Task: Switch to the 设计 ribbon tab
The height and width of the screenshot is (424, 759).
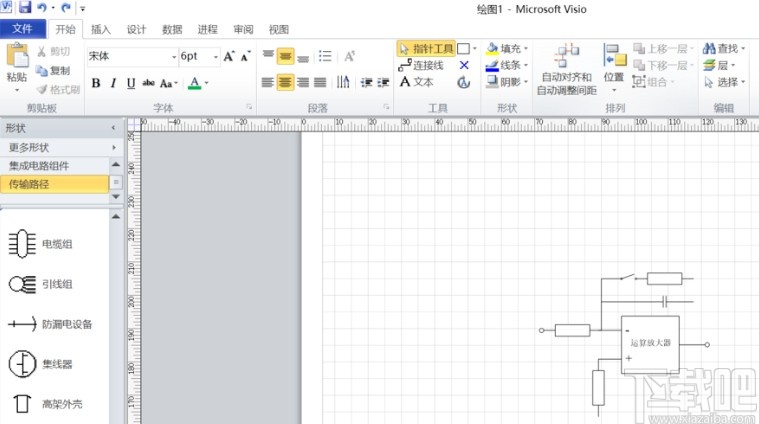Action: coord(137,30)
